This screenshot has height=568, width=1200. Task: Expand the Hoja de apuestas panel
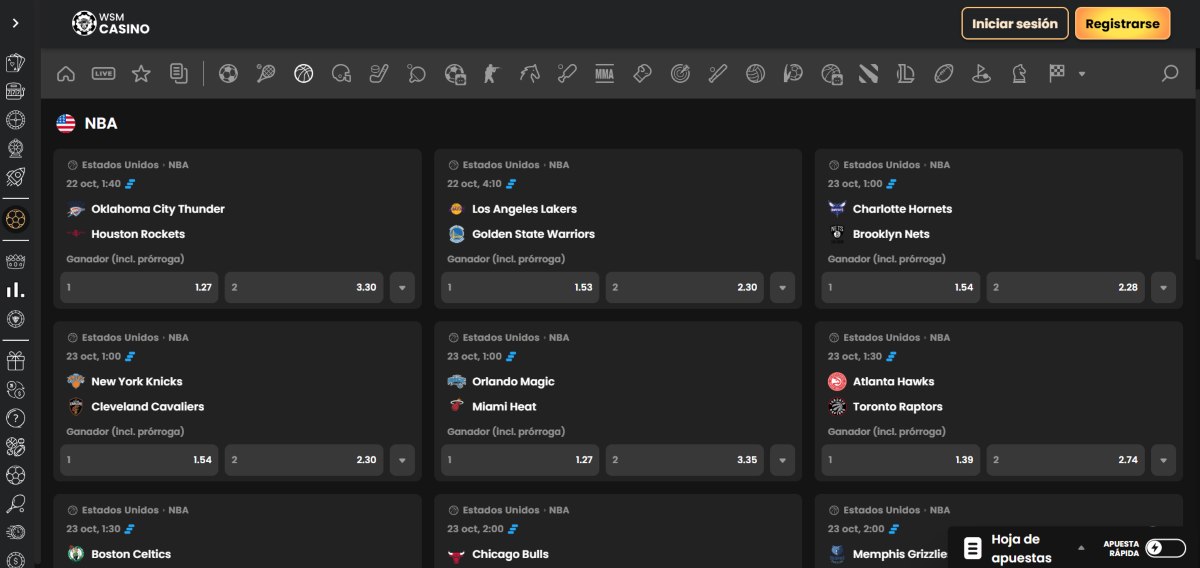1080,548
